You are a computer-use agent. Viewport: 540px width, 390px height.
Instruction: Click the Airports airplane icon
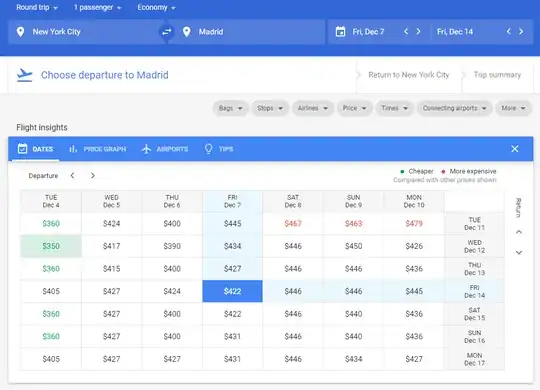tap(146, 149)
